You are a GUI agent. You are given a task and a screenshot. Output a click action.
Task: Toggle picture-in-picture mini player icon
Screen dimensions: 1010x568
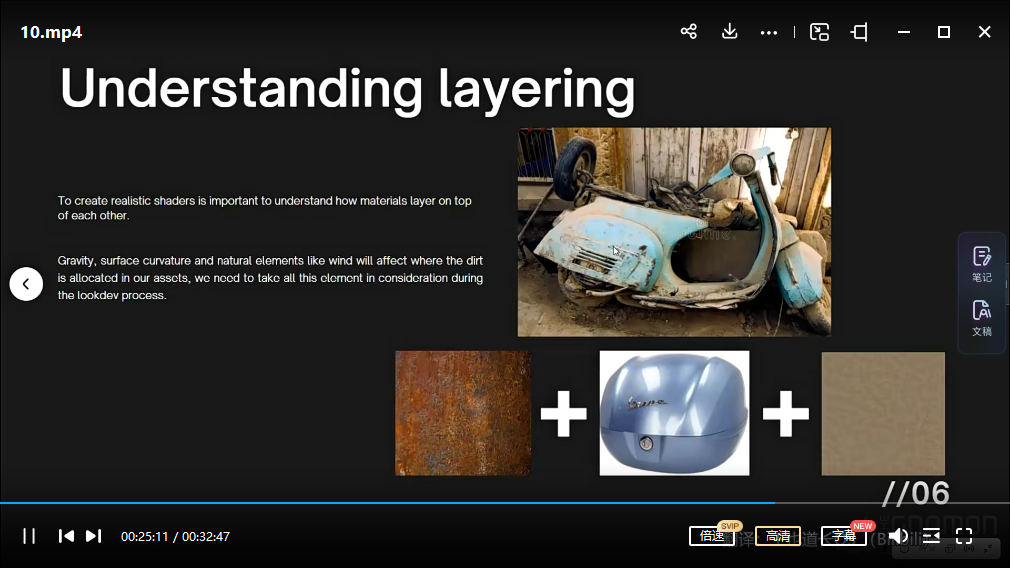[x=819, y=32]
